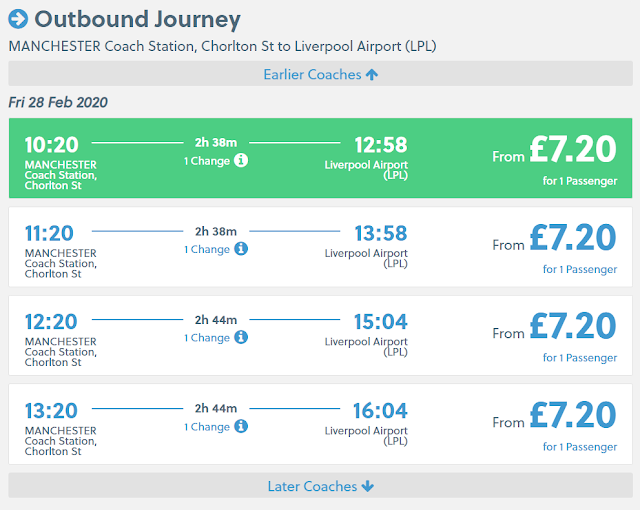Open 1 Change details for 11:20 coach

(207, 250)
